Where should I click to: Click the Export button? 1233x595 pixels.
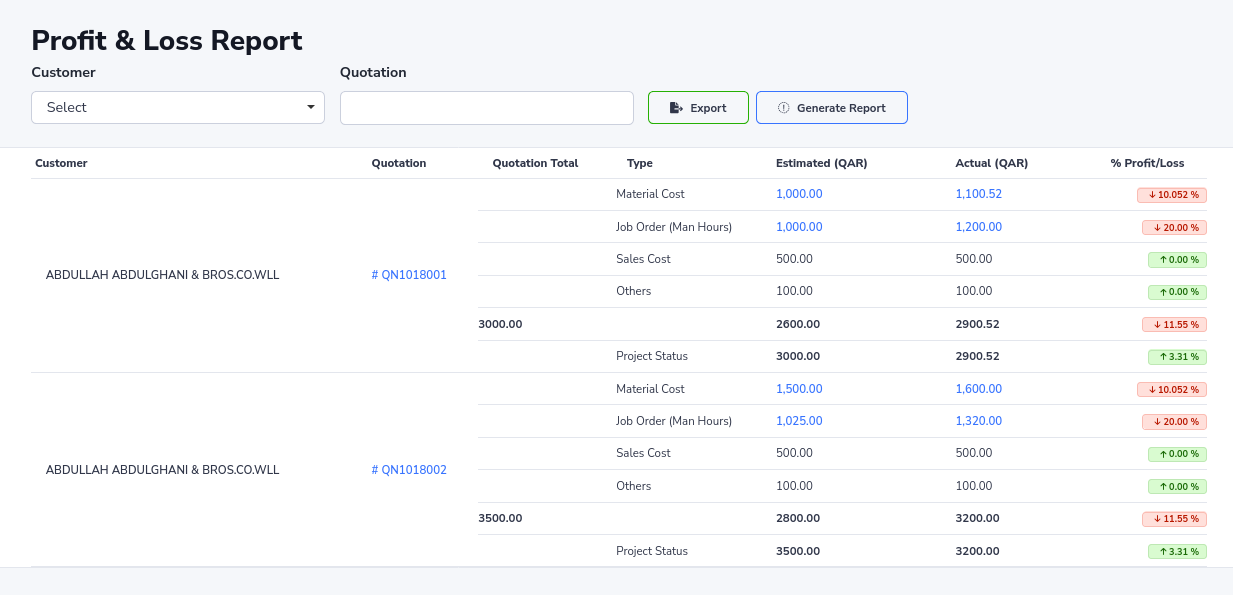(698, 108)
